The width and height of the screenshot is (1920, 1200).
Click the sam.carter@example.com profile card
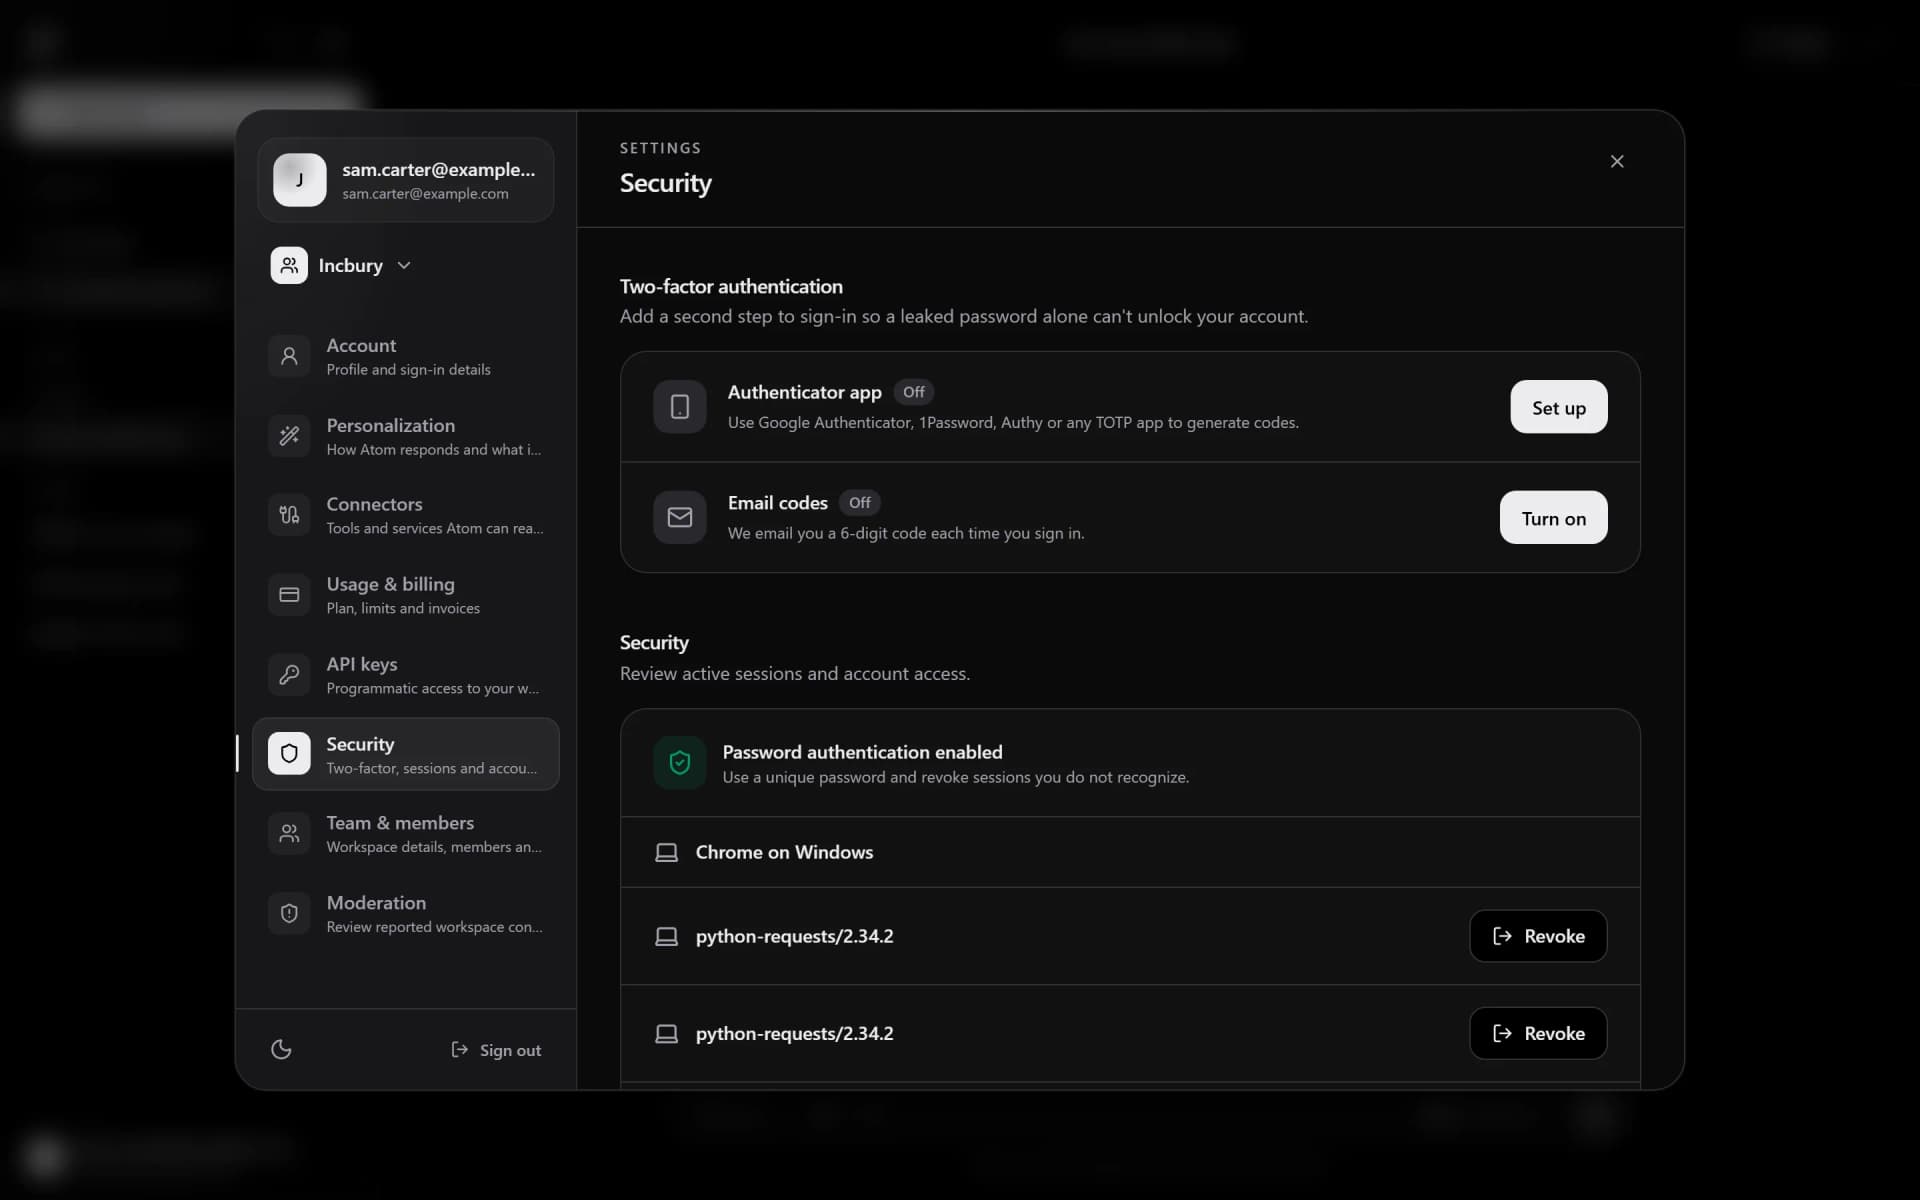[x=406, y=180]
